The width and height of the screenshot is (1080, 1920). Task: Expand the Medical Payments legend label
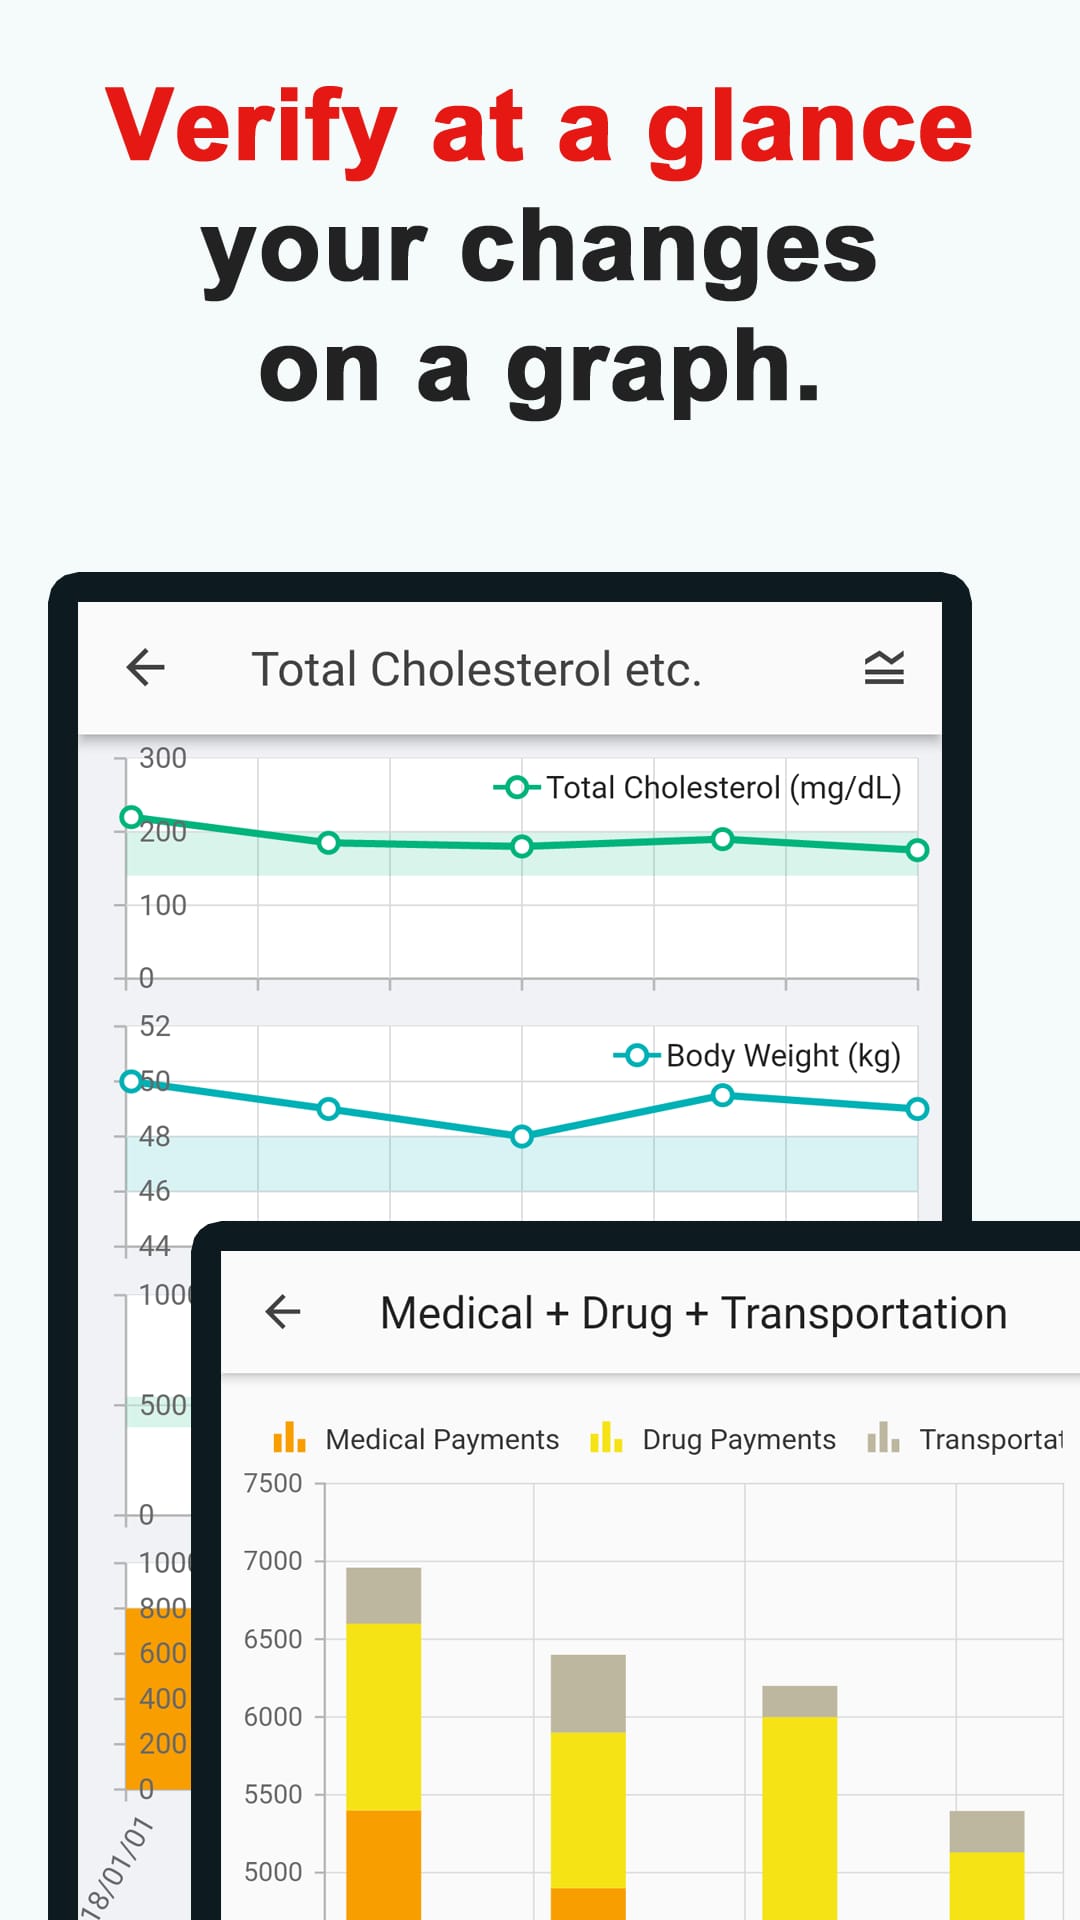[x=441, y=1439]
